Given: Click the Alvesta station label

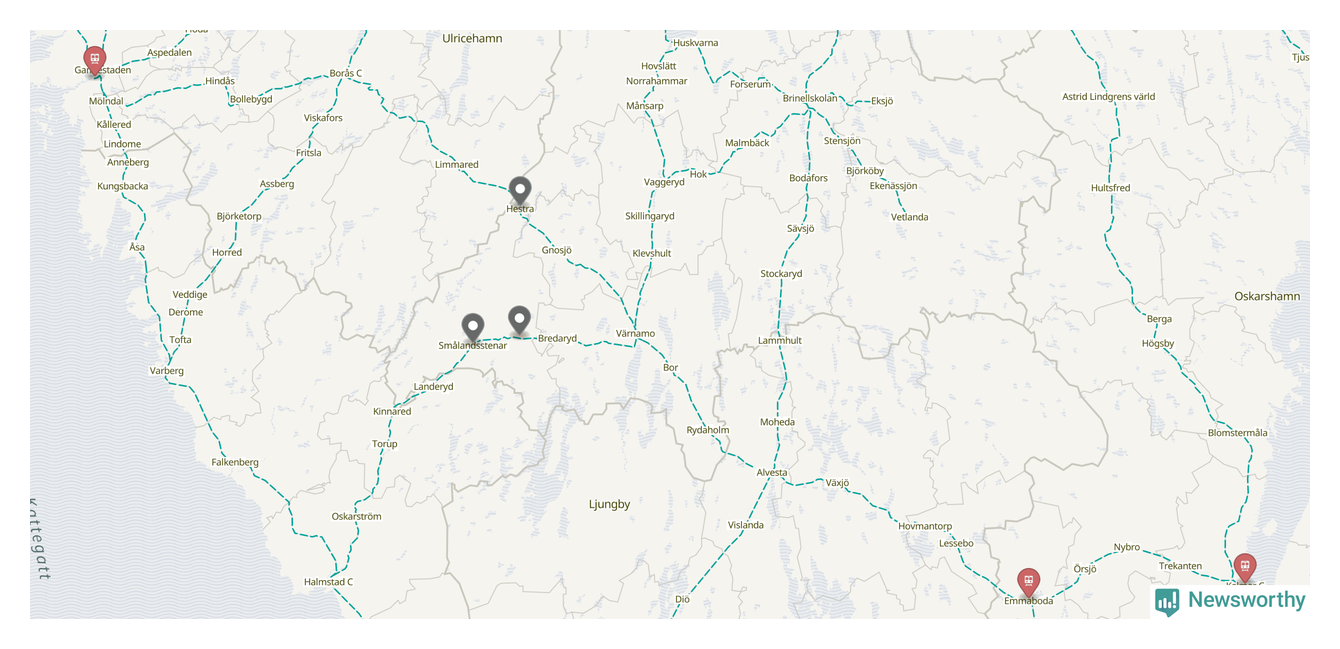Looking at the screenshot, I should pos(772,473).
